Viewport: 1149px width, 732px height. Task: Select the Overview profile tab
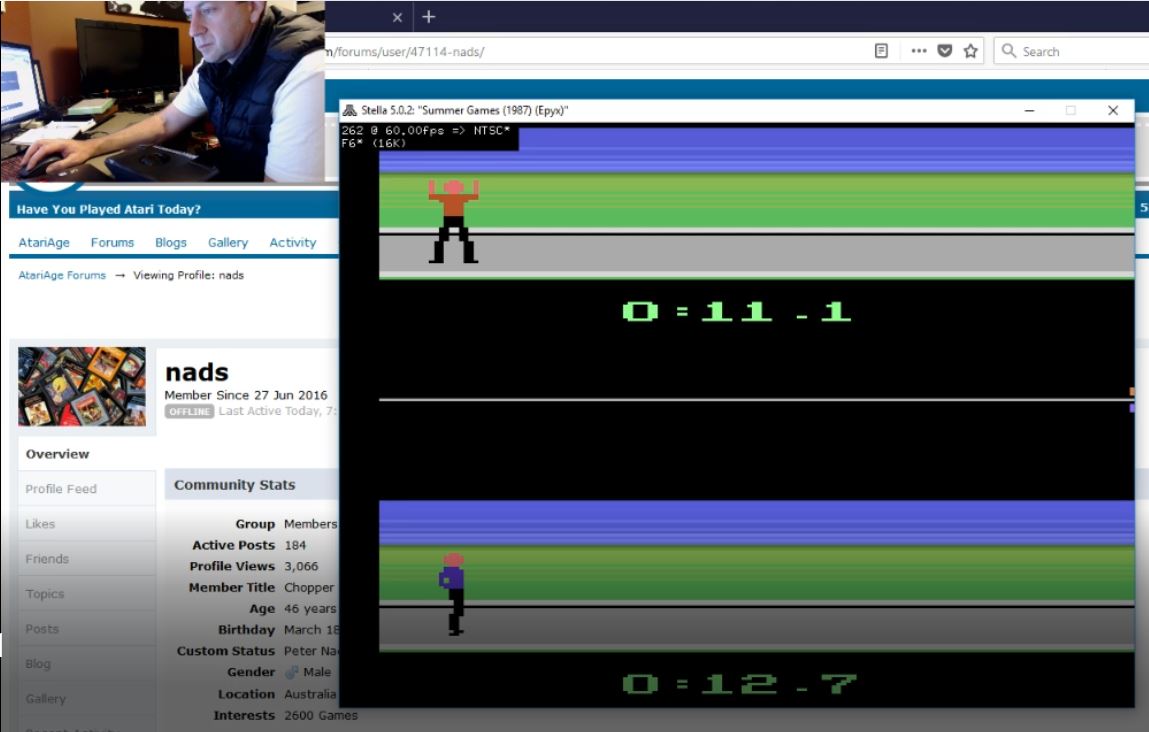(x=57, y=454)
